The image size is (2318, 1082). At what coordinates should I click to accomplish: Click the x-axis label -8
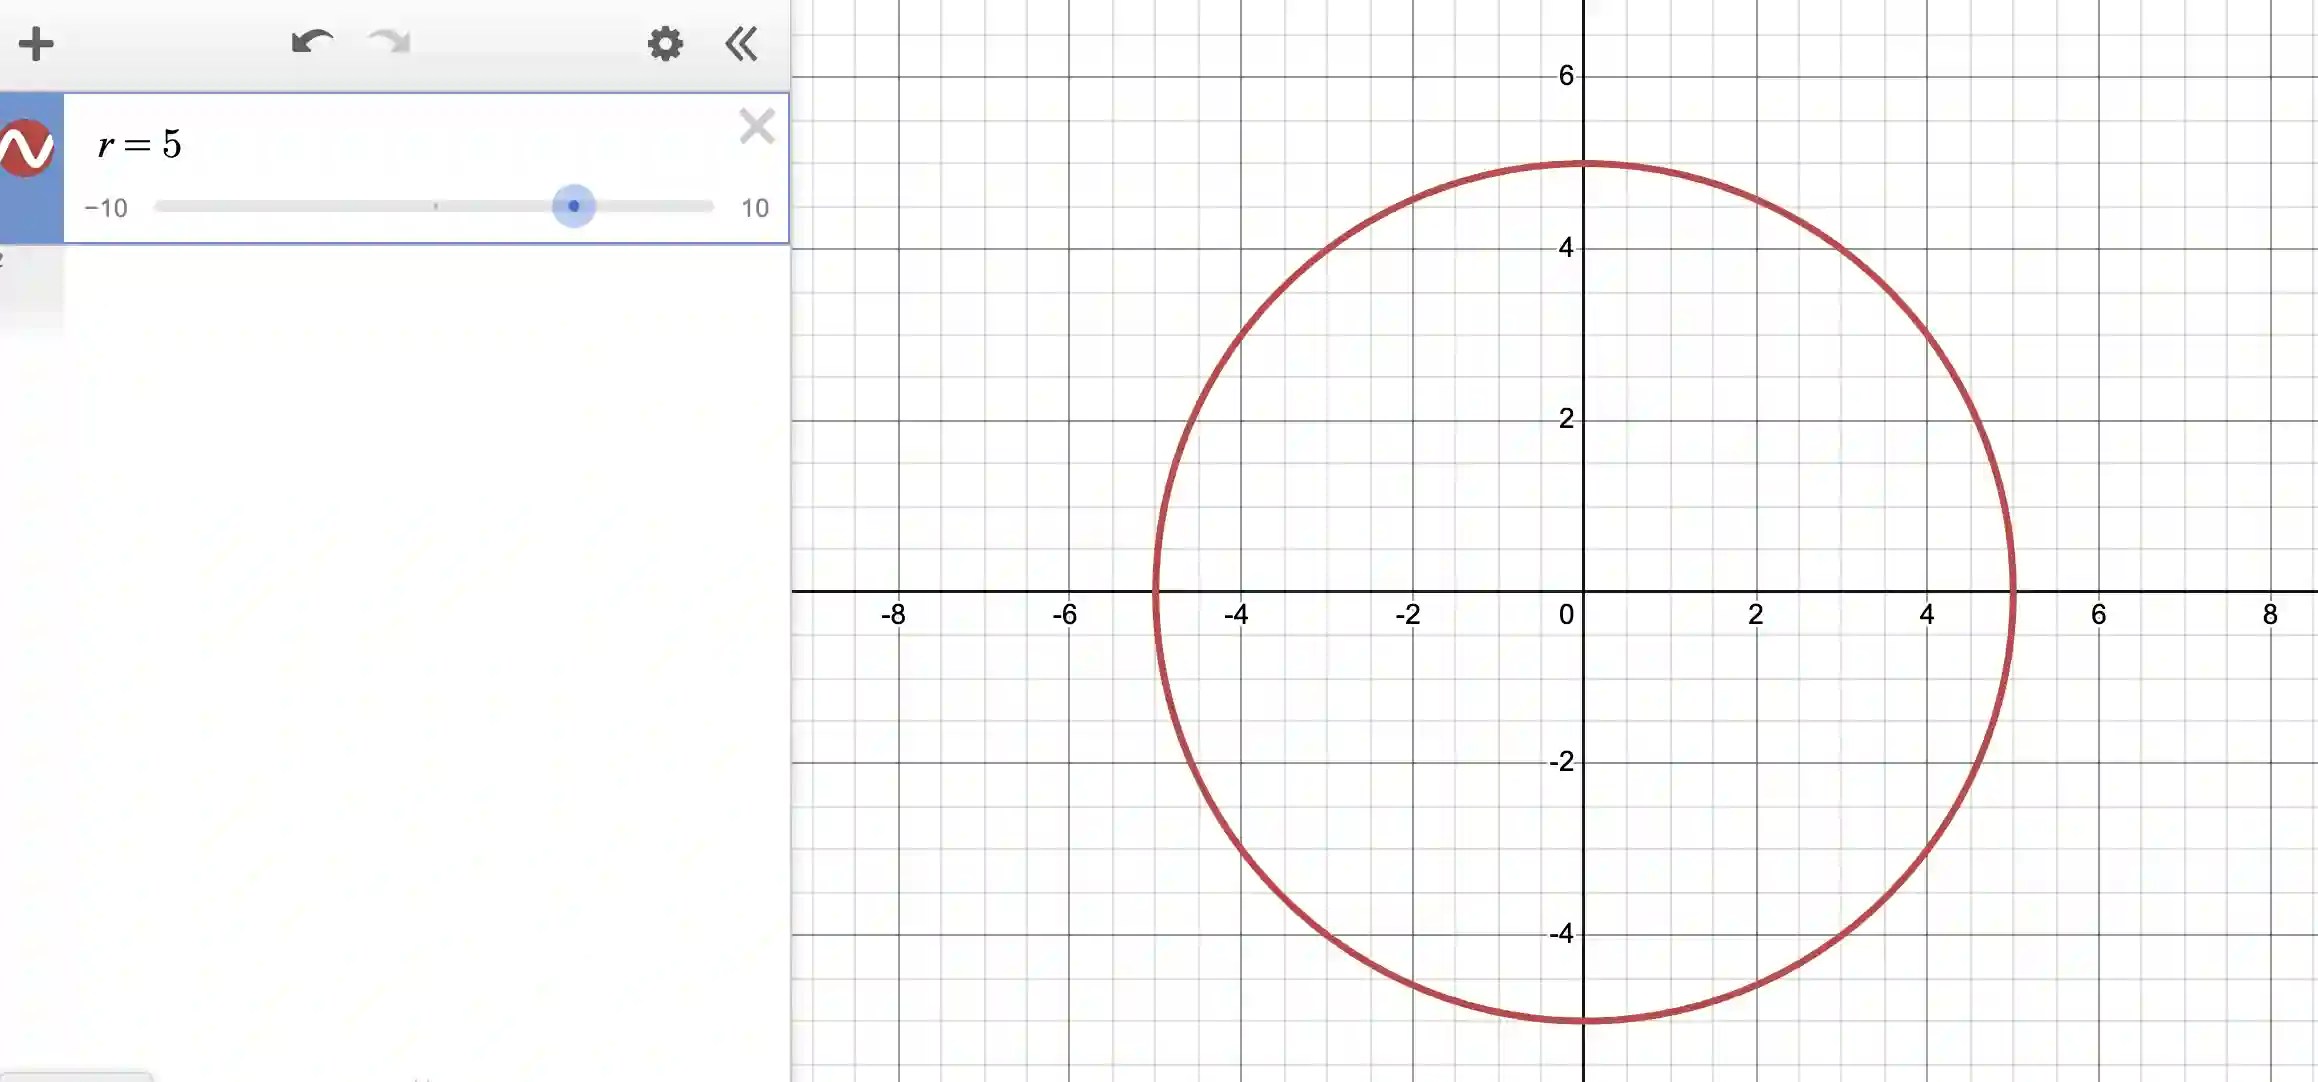[893, 614]
